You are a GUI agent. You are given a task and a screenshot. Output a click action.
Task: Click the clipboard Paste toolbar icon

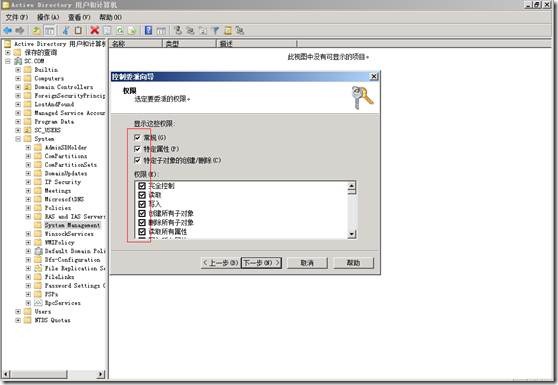click(x=78, y=31)
